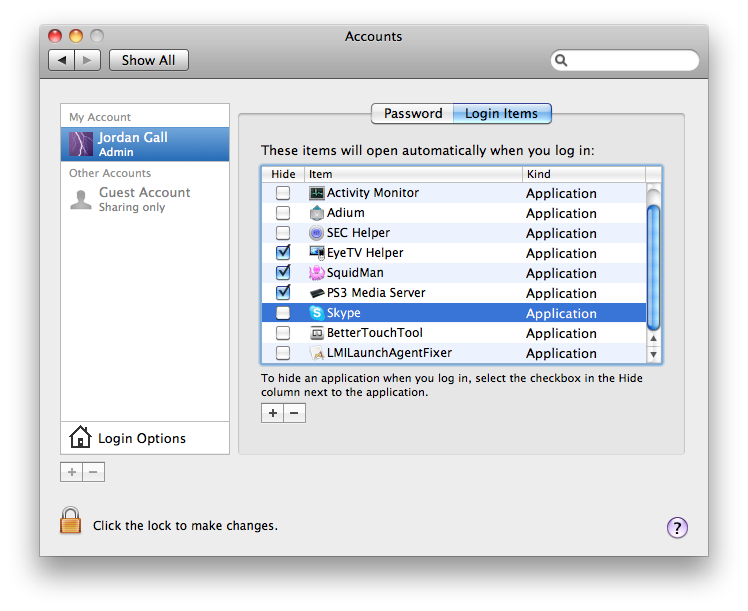Check Hide box for BetterTouchTool
The height and width of the screenshot is (611, 748).
(283, 333)
